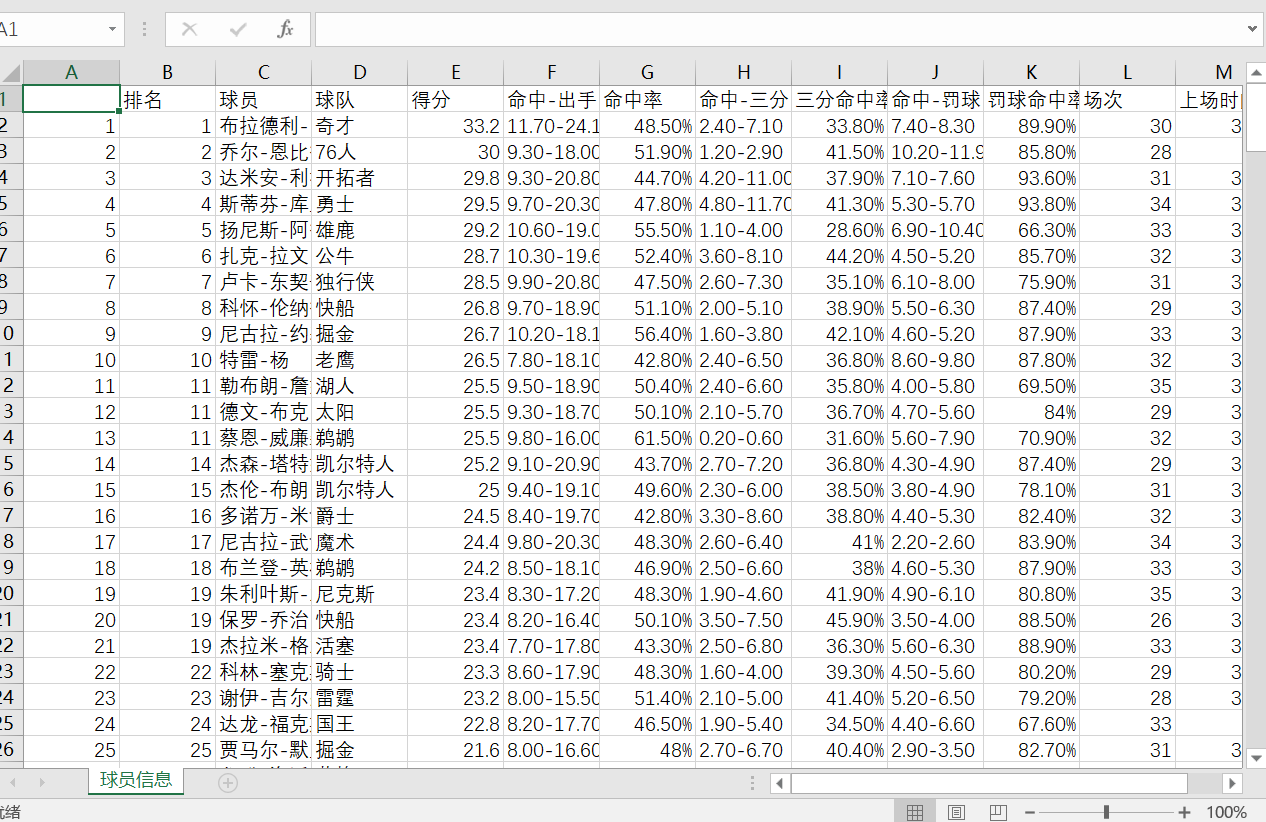
Task: Click the 雷霆 team cell
Action: click(359, 698)
